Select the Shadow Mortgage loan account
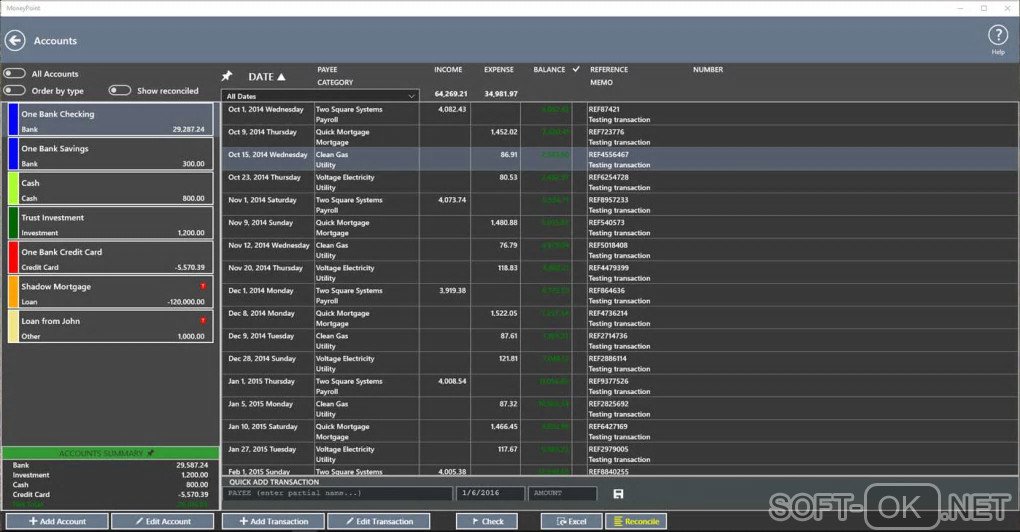This screenshot has width=1020, height=532. 110,292
